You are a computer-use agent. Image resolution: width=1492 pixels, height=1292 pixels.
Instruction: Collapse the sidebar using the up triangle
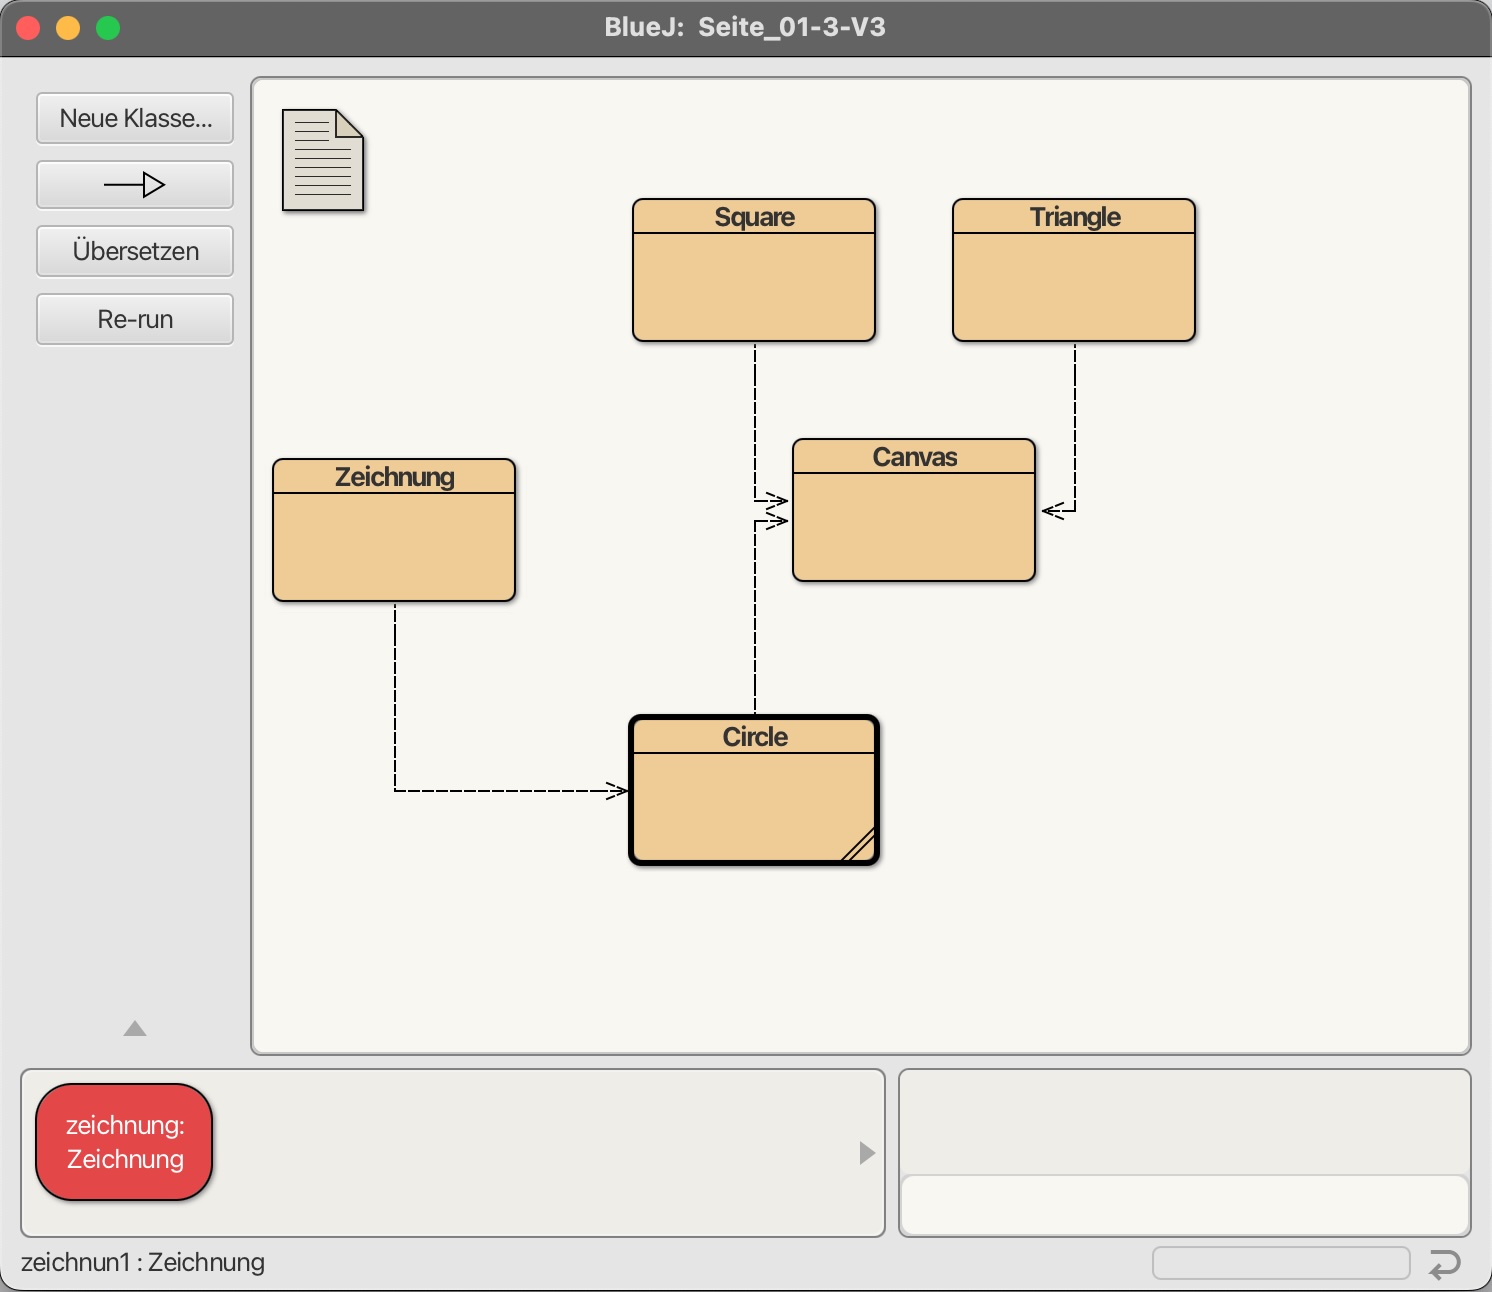click(x=135, y=1029)
